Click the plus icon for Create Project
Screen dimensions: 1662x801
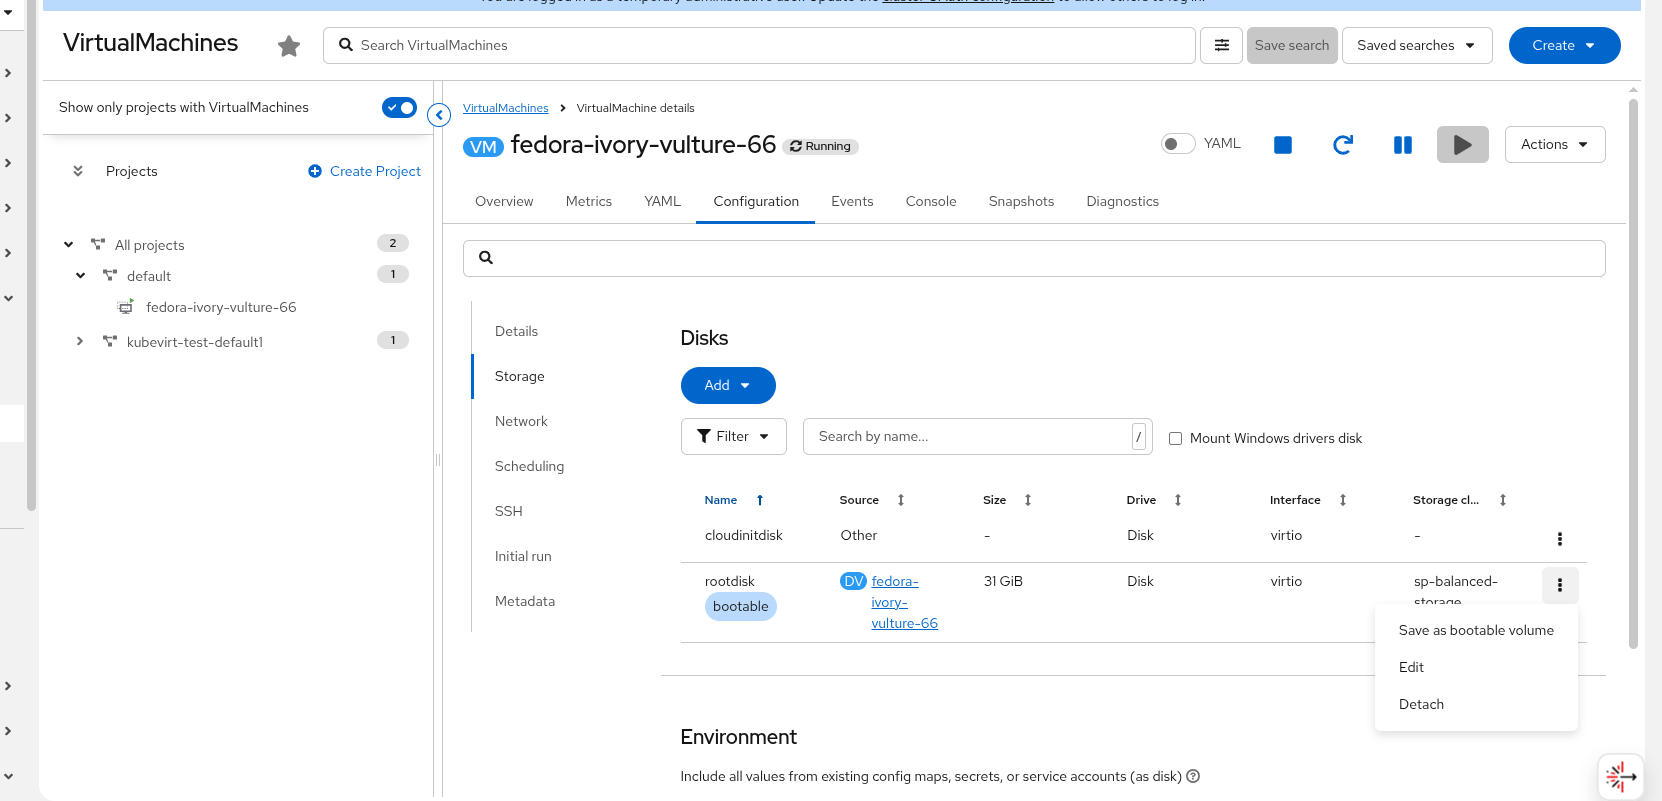[x=315, y=171]
